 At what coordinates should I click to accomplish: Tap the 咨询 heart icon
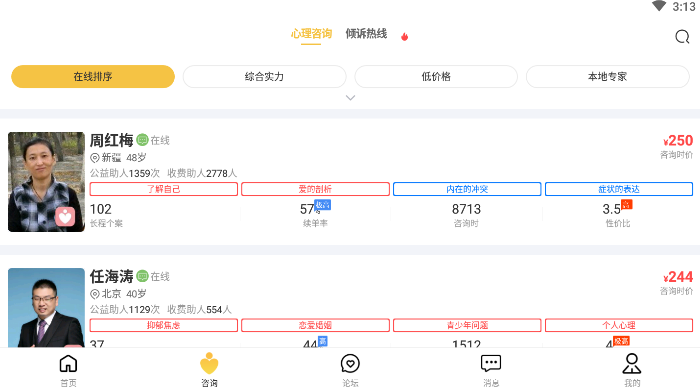[209, 363]
